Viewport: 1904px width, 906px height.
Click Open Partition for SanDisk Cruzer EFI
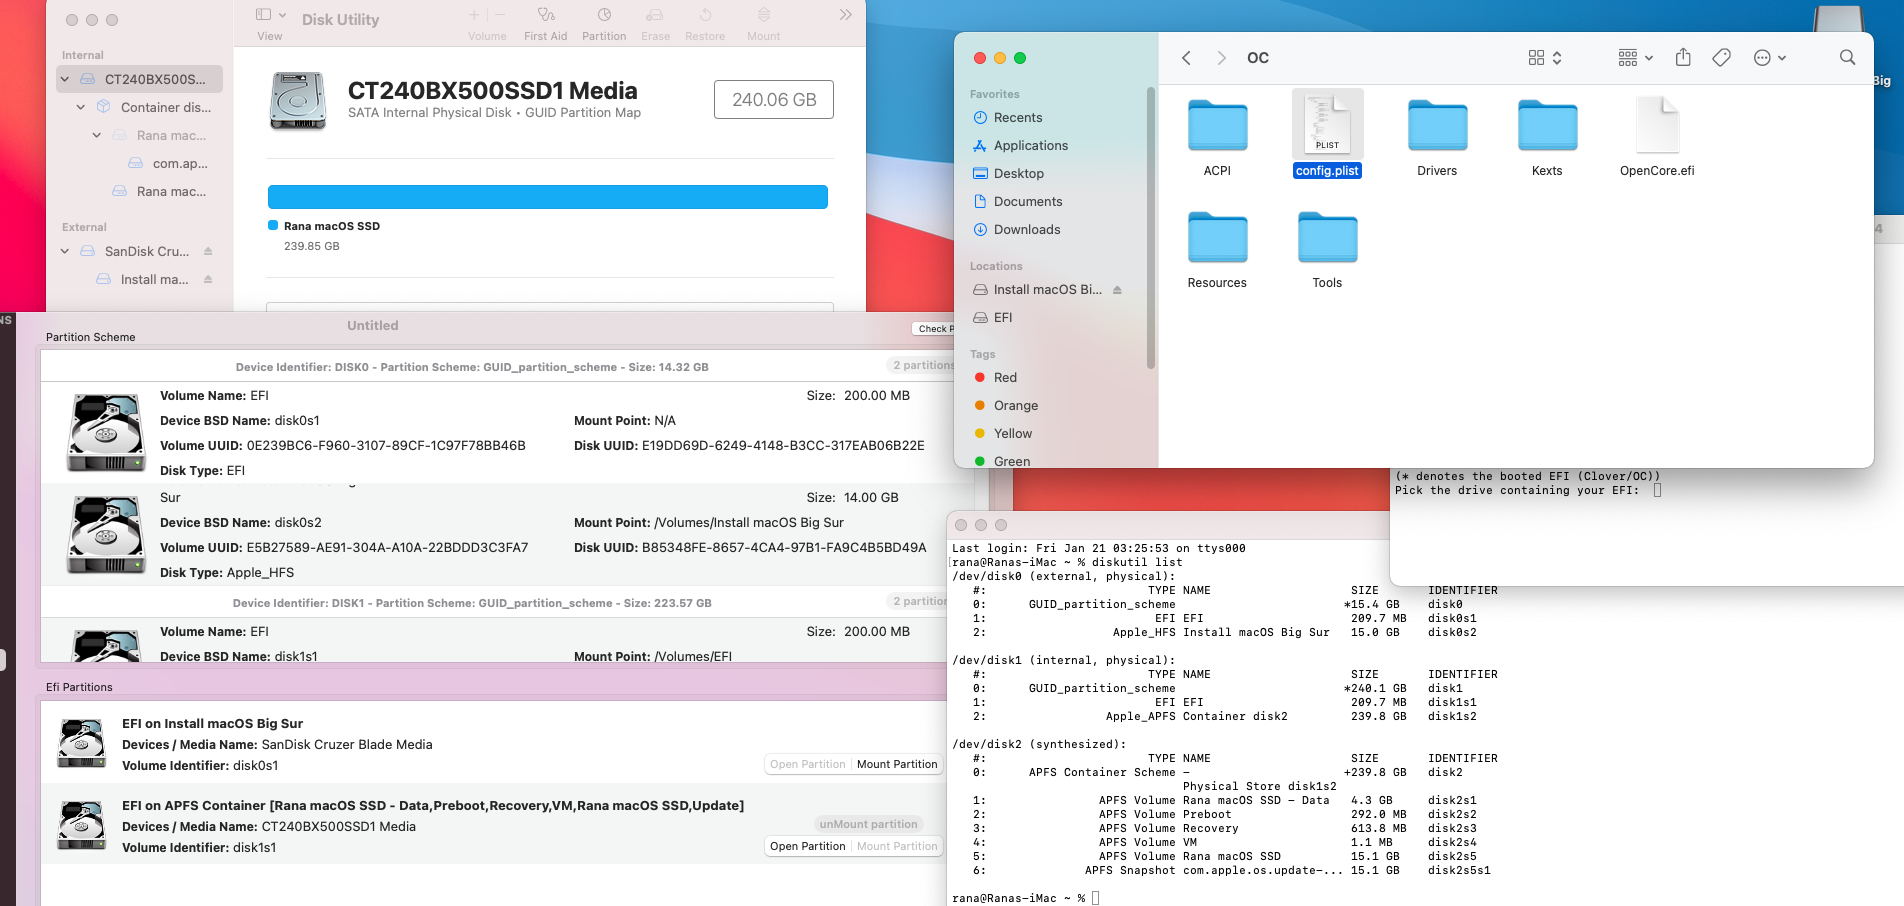808,765
